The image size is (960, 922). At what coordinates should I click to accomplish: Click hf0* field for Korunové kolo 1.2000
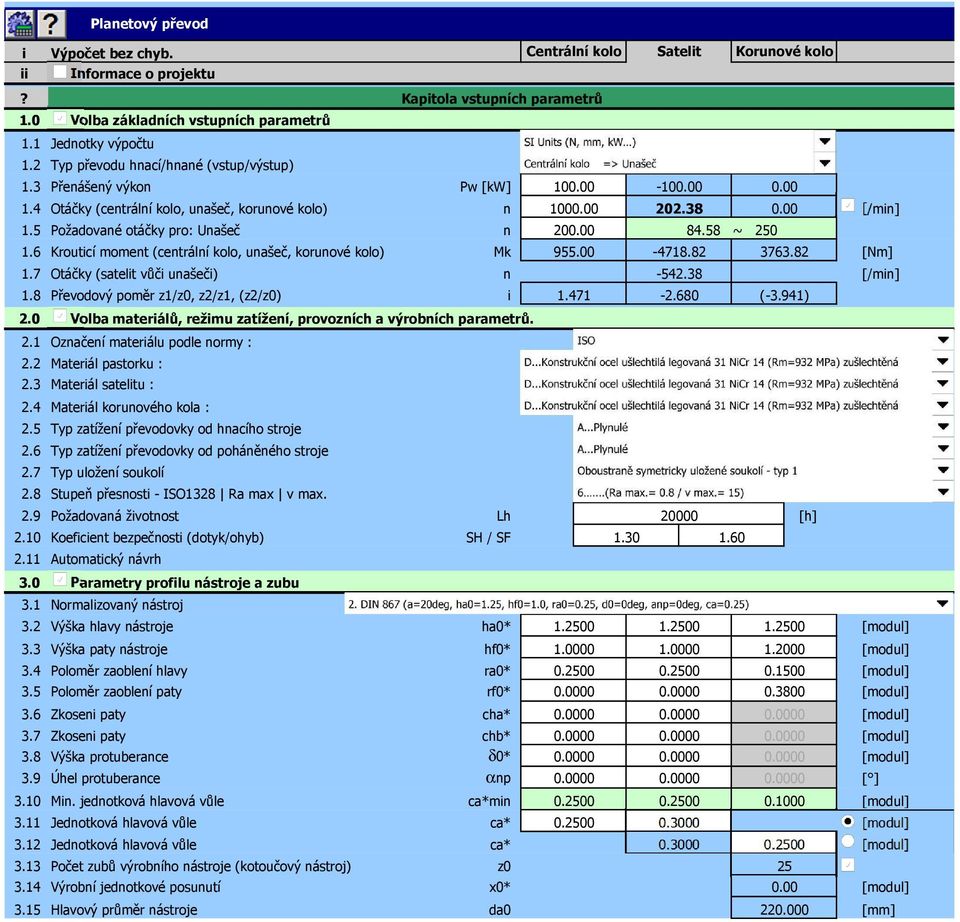click(784, 649)
